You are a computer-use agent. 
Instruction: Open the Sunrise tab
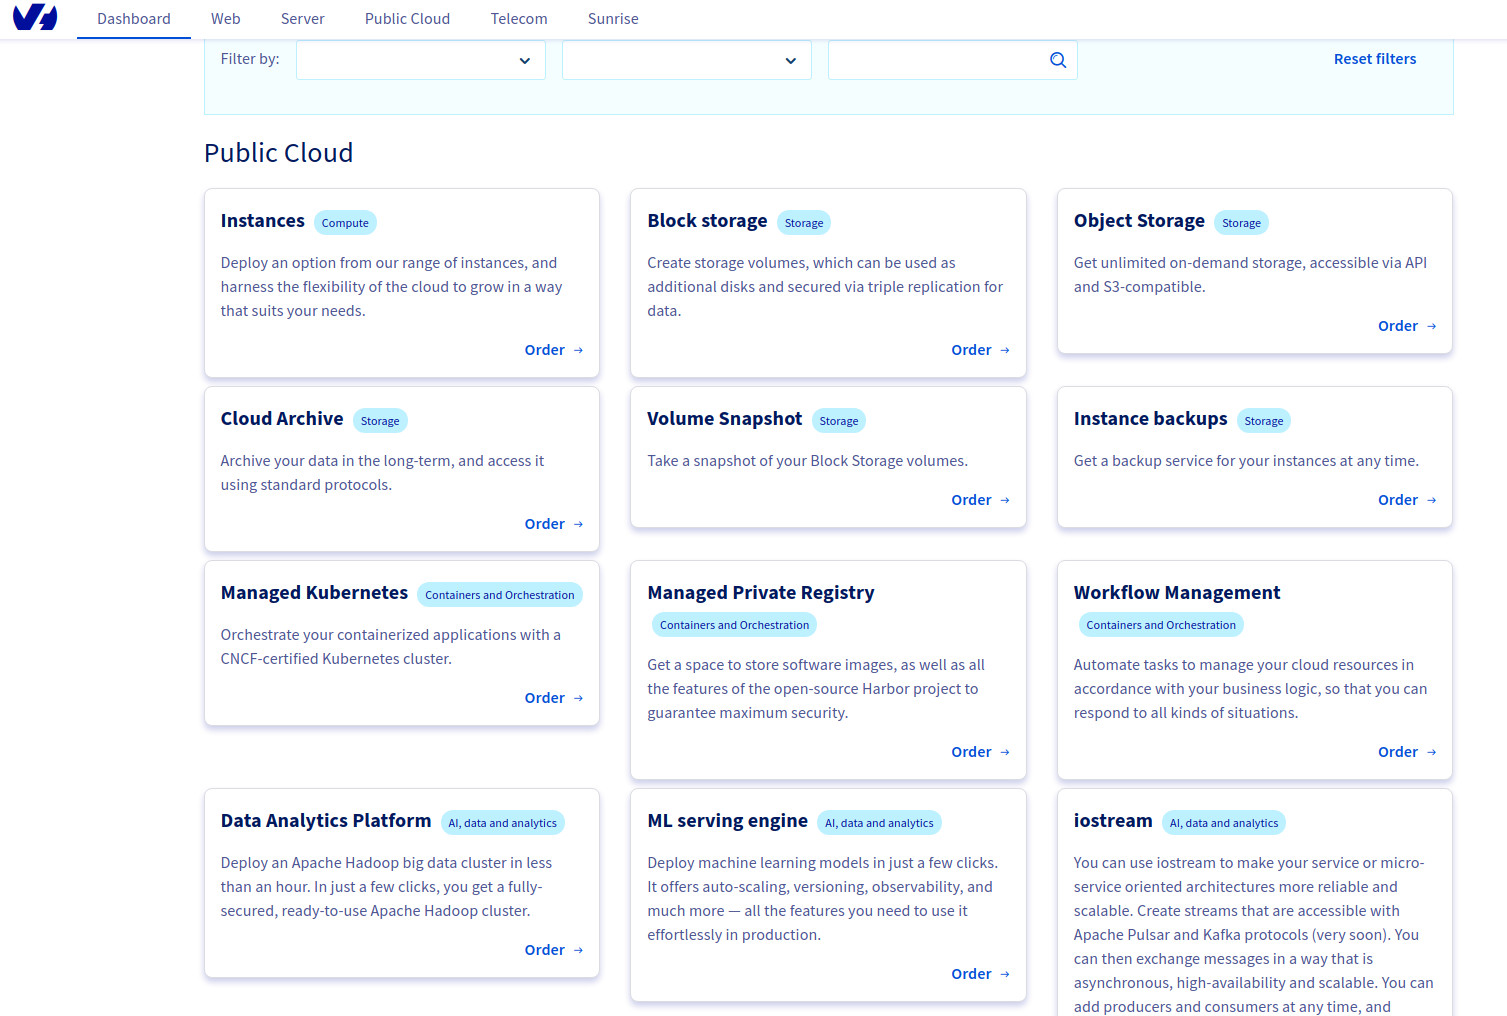coord(613,19)
